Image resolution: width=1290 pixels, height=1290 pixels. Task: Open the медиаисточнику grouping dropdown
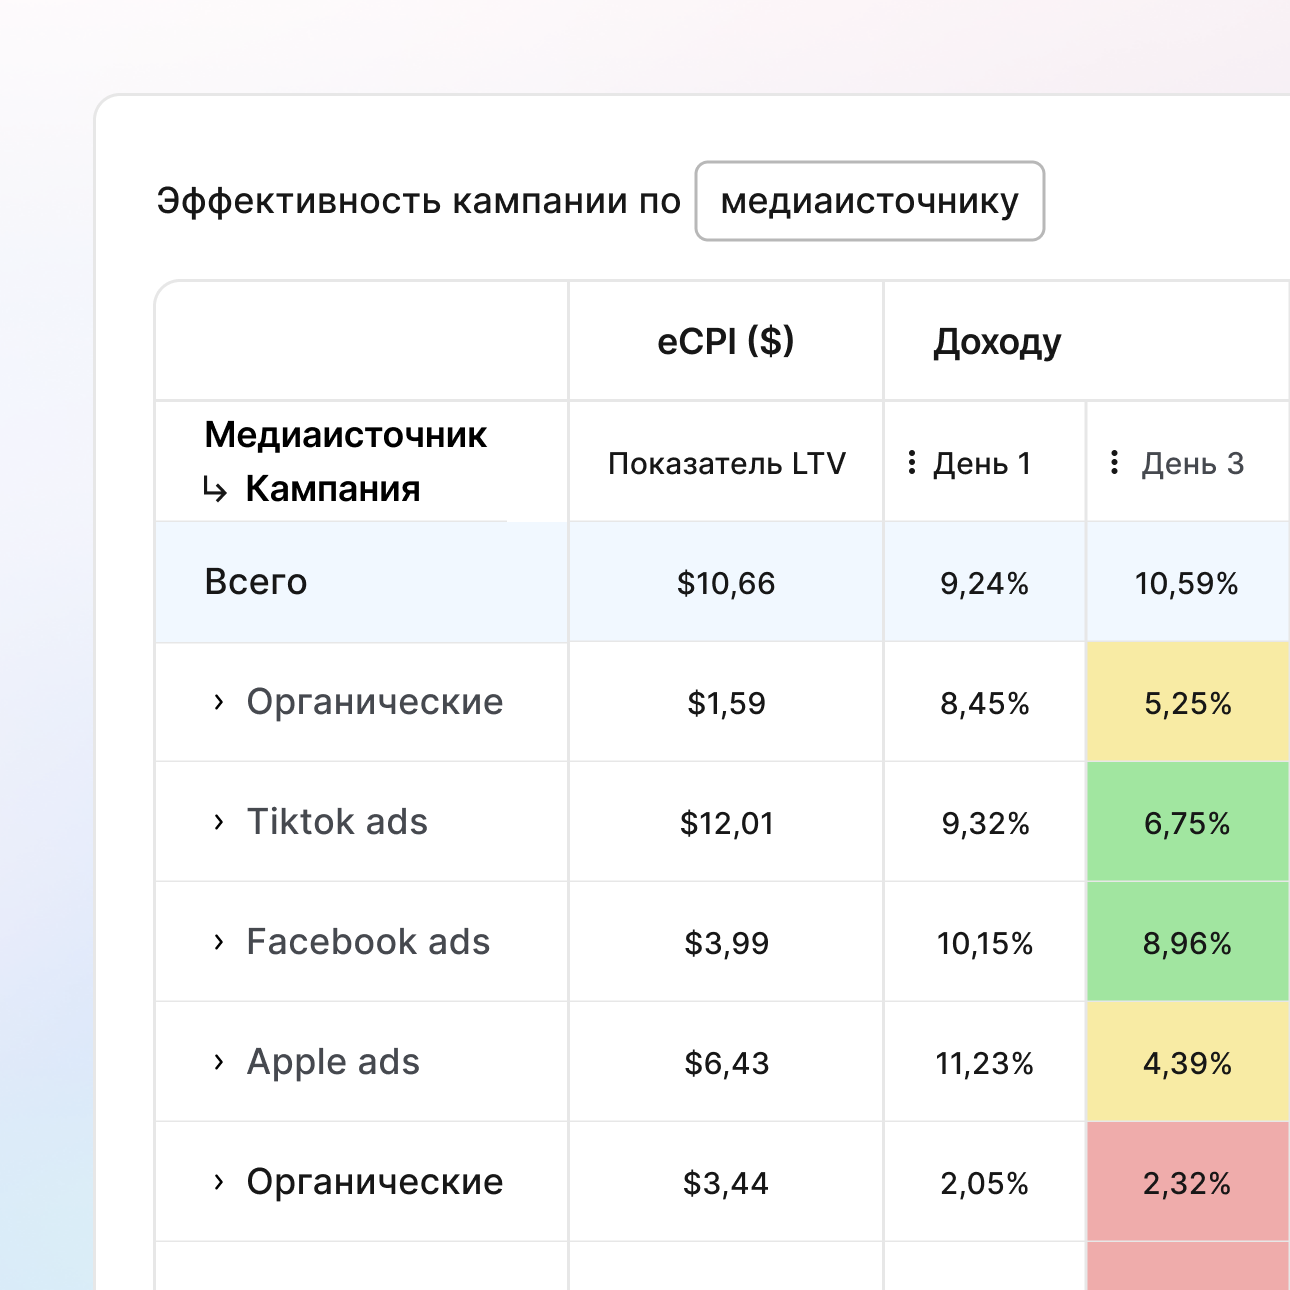pyautogui.click(x=869, y=201)
